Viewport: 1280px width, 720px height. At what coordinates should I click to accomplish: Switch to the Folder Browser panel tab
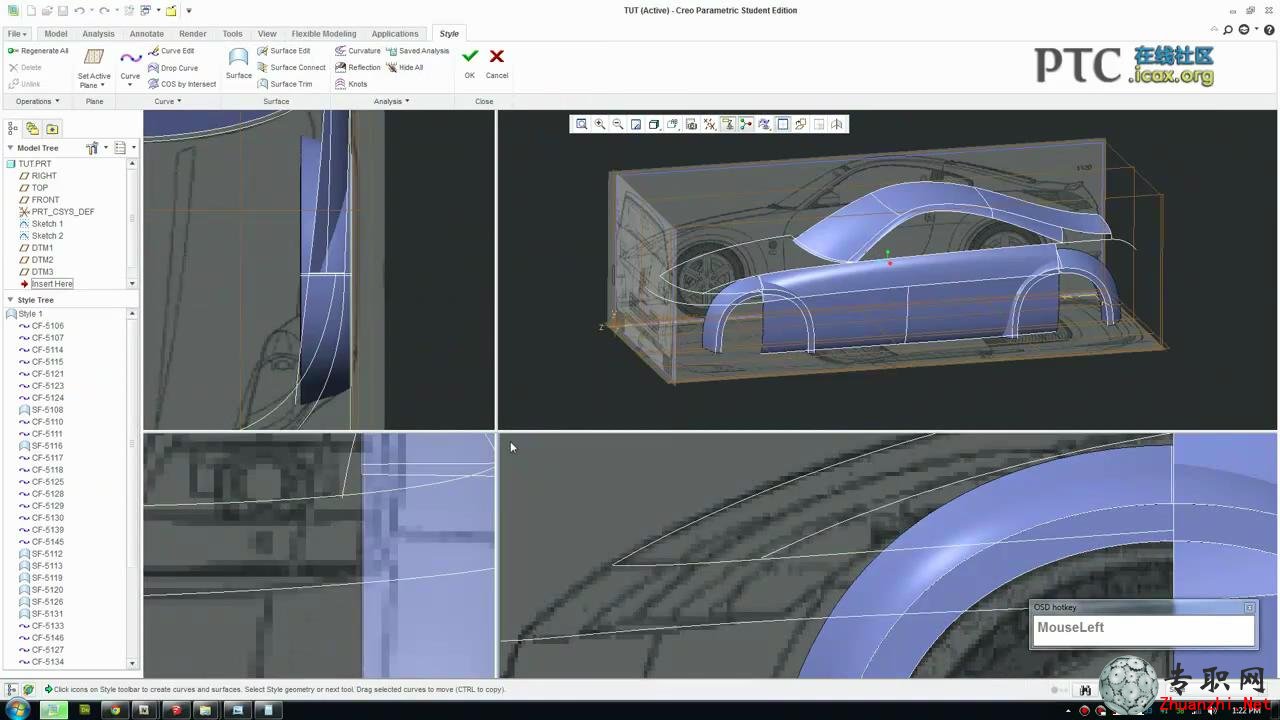(x=32, y=128)
